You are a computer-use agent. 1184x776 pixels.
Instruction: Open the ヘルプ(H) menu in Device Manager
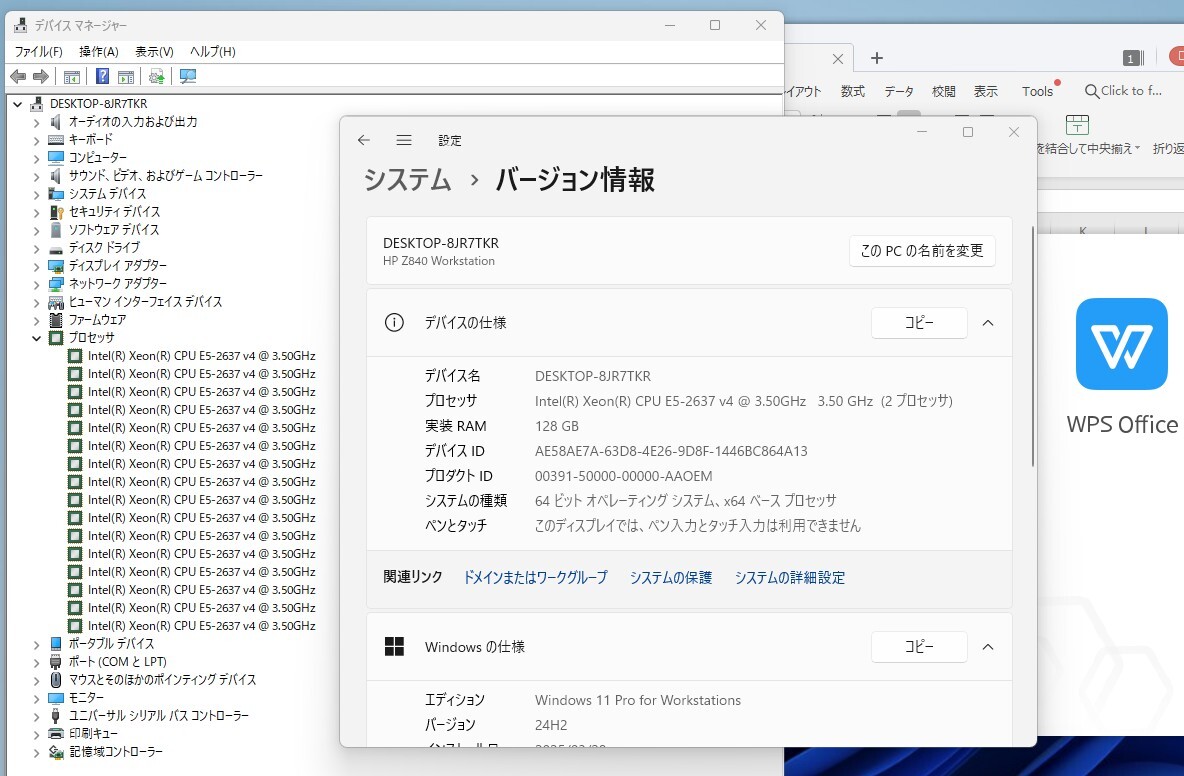click(x=213, y=51)
